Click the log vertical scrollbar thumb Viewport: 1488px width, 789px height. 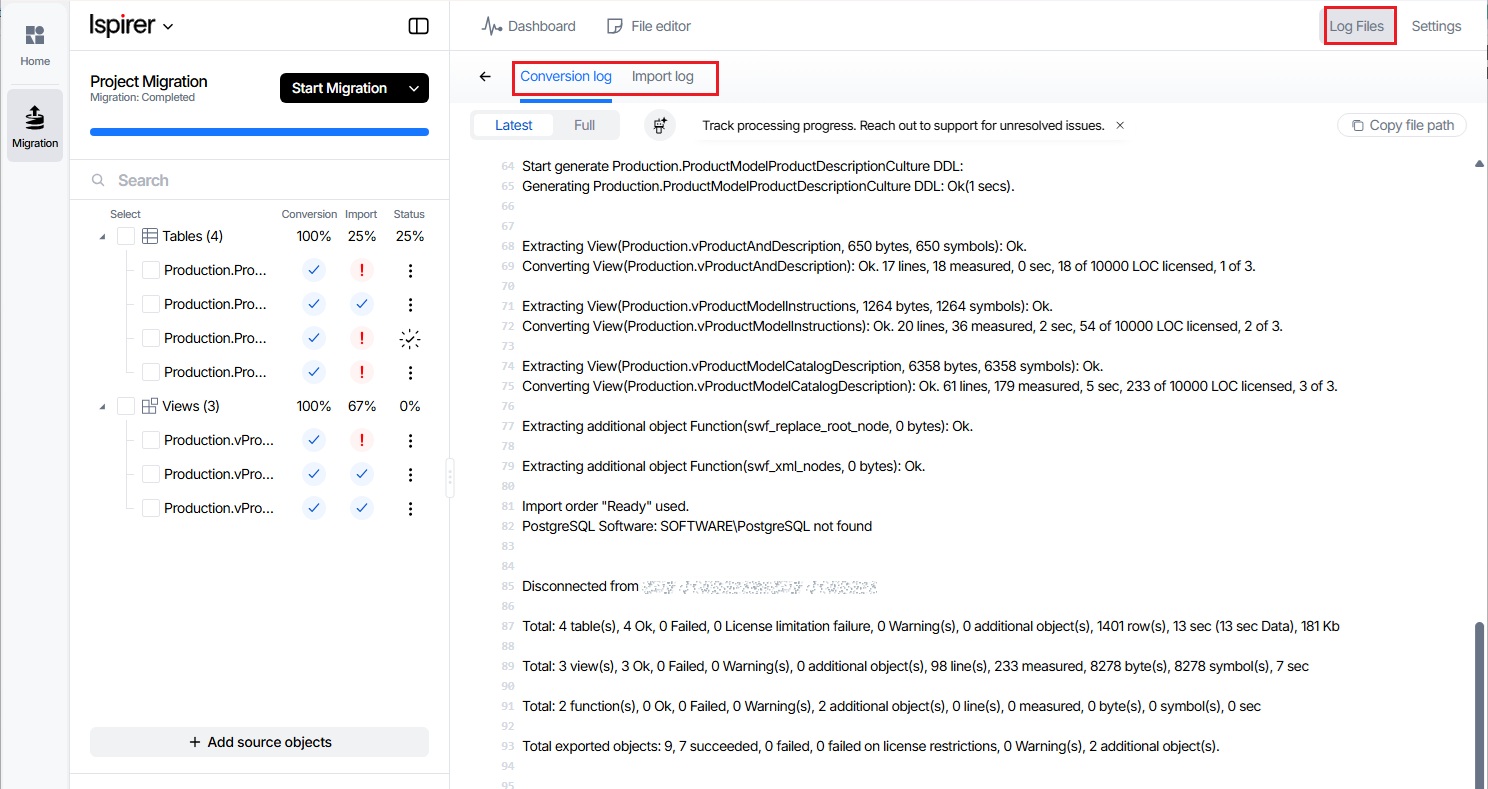click(1479, 700)
